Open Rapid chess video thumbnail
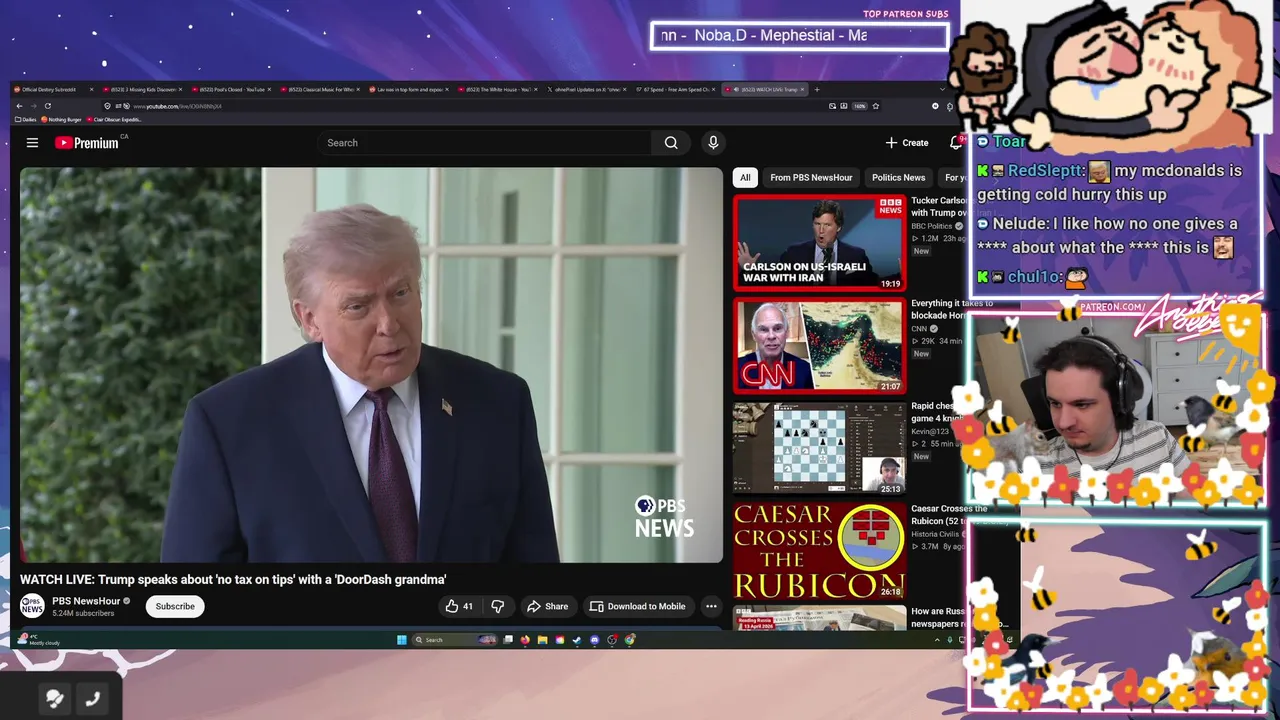Screen dimensions: 1280x720 click(819, 448)
